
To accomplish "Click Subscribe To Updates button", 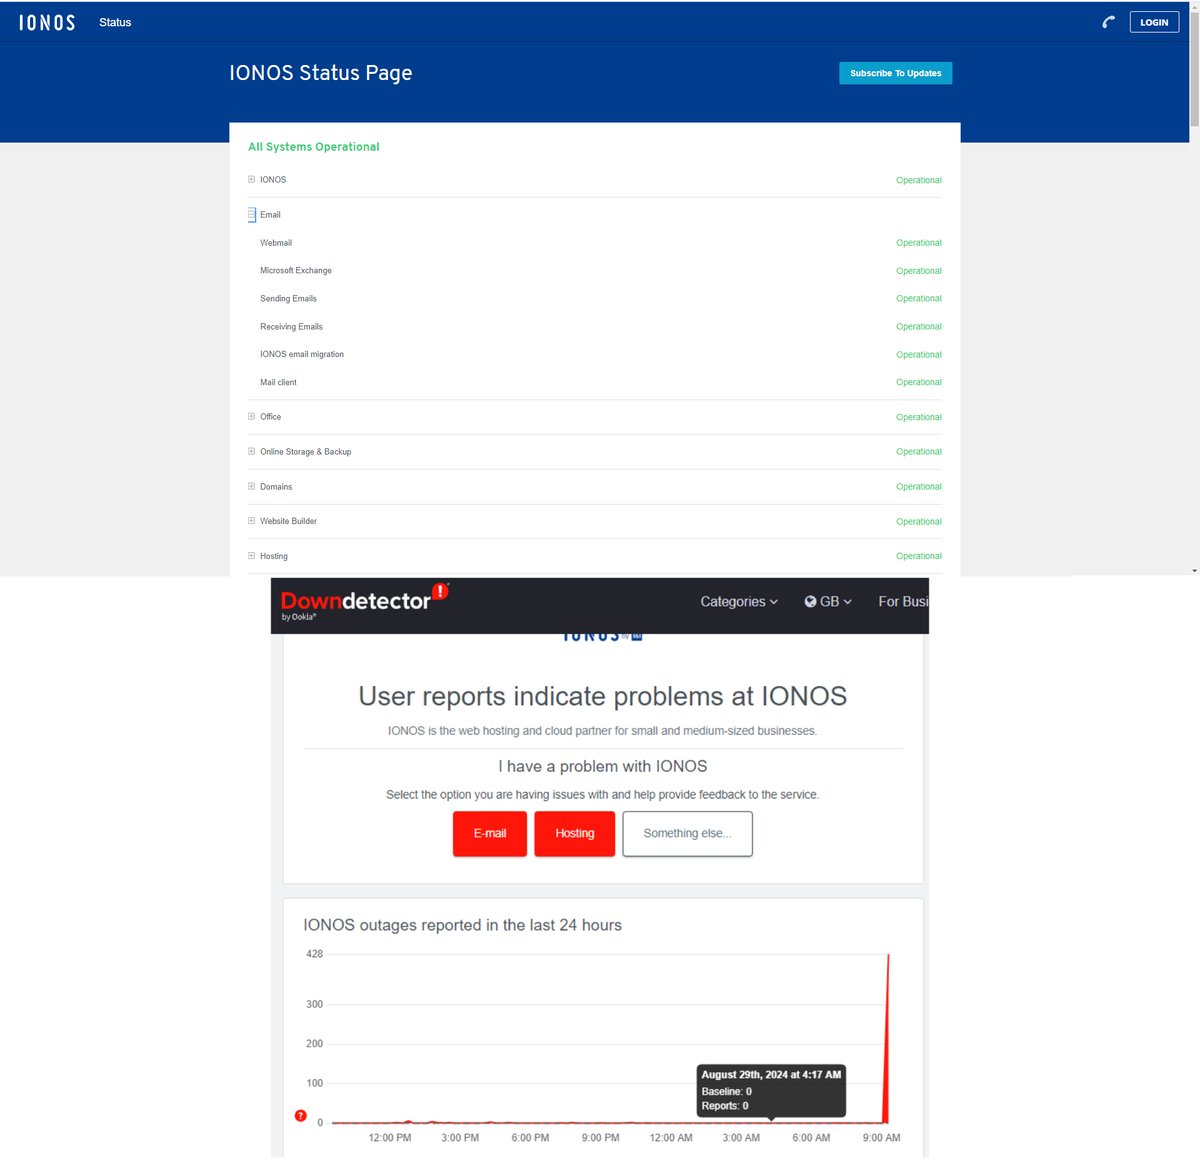I will pos(895,73).
